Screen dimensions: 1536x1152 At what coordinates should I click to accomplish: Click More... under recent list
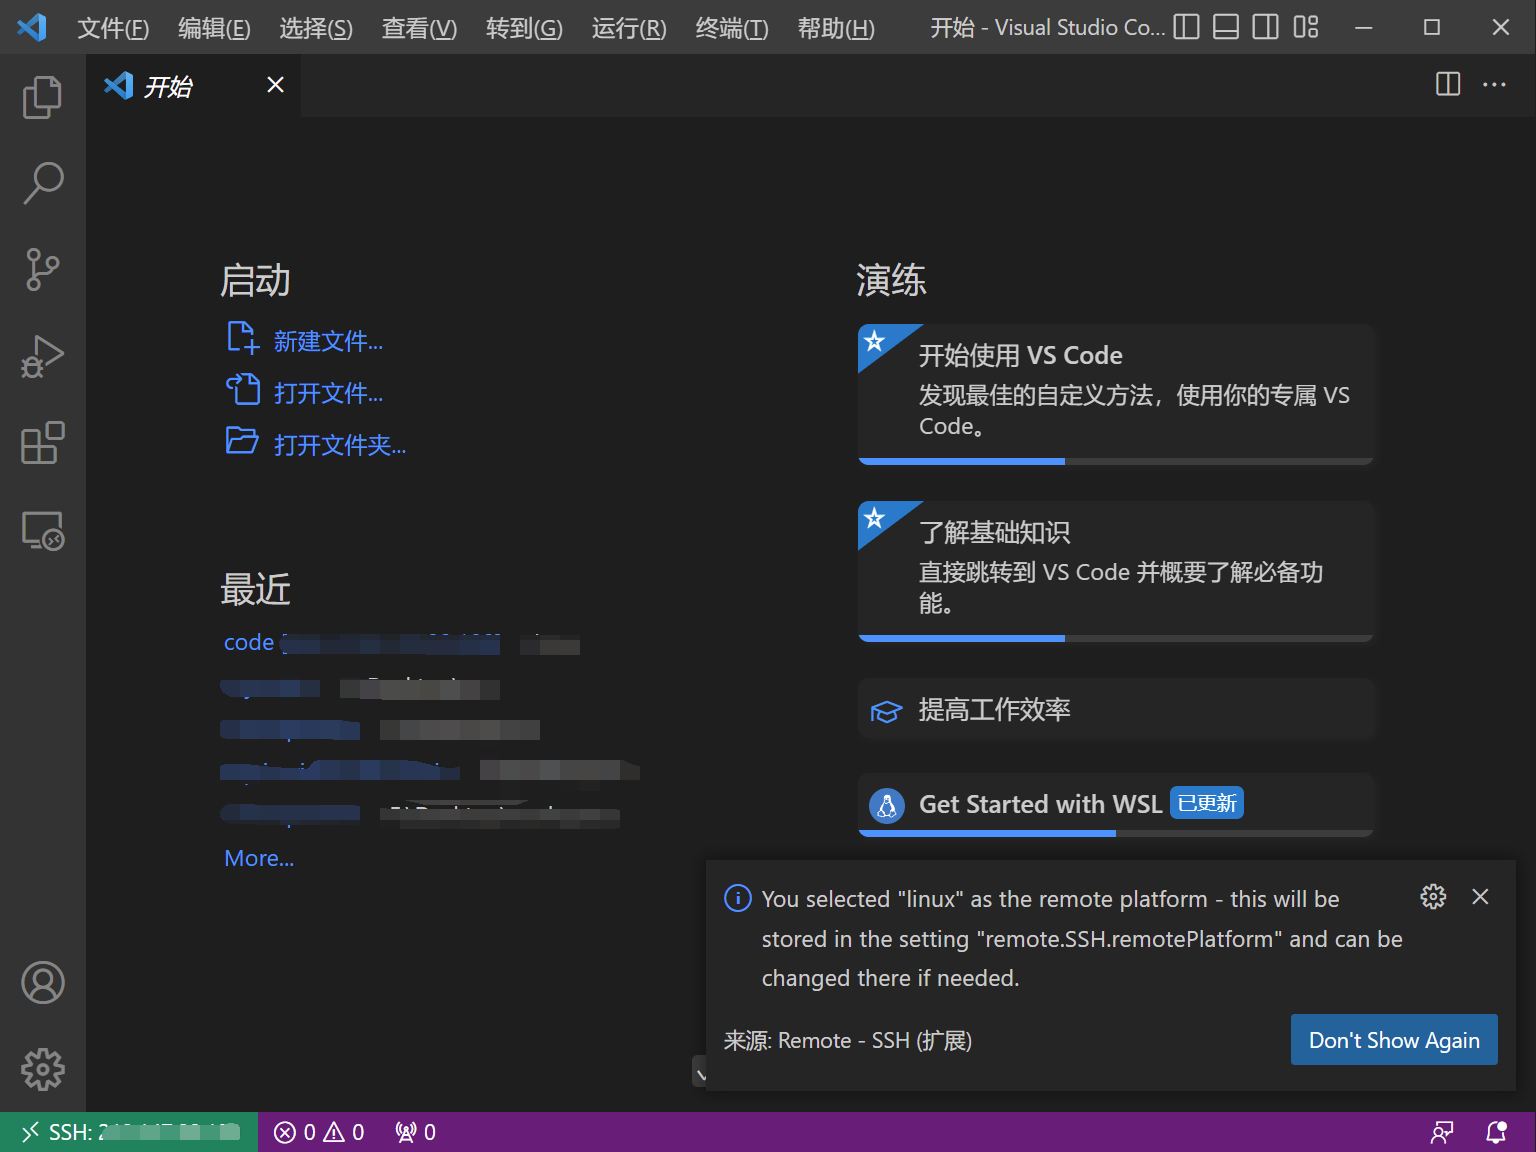coord(259,858)
